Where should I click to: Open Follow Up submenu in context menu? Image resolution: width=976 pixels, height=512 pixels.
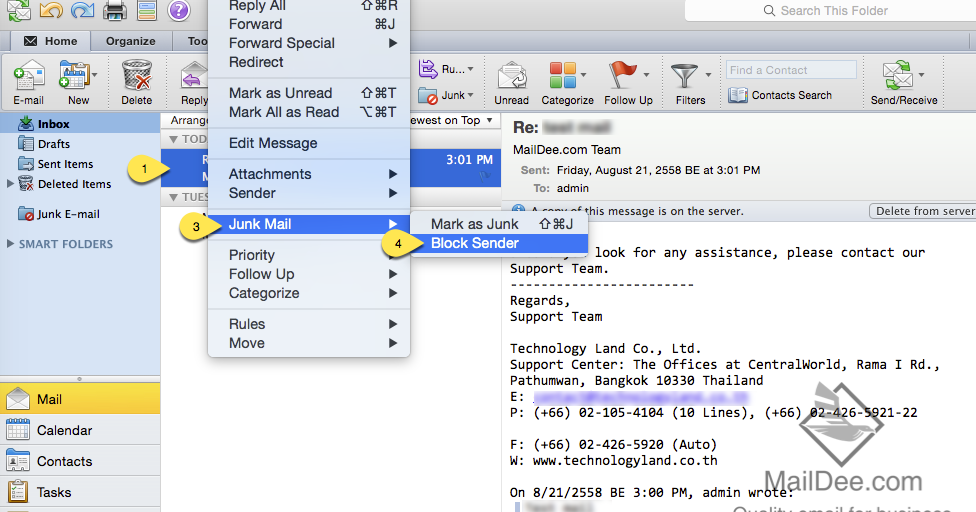[309, 274]
